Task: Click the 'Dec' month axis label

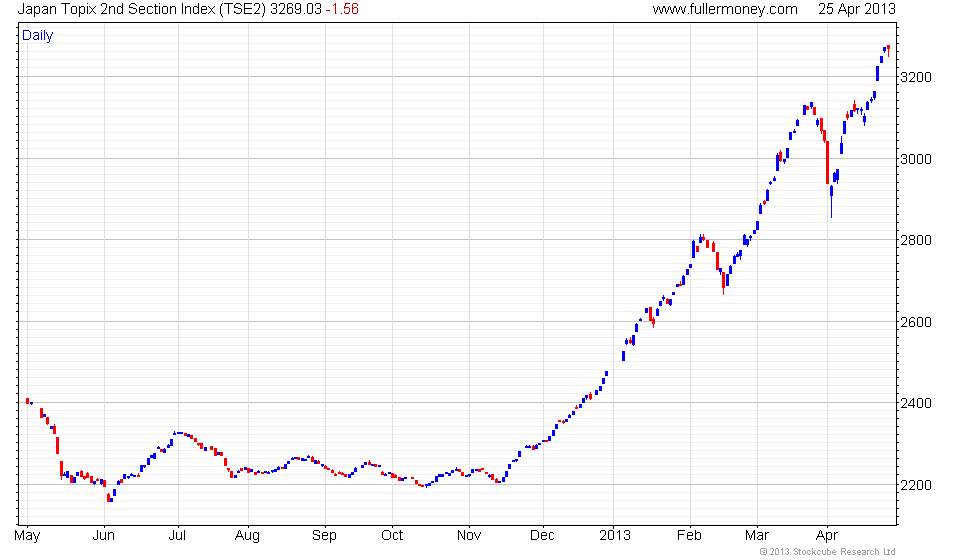Action: [x=542, y=535]
